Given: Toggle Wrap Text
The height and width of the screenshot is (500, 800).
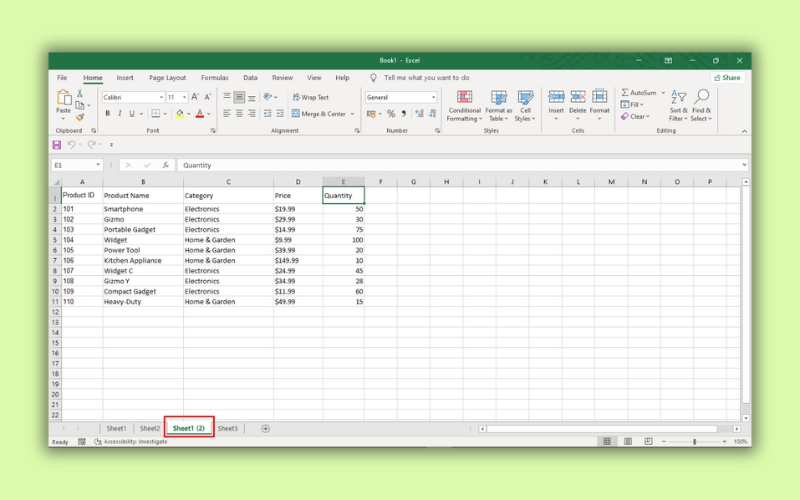Looking at the screenshot, I should click(x=310, y=97).
